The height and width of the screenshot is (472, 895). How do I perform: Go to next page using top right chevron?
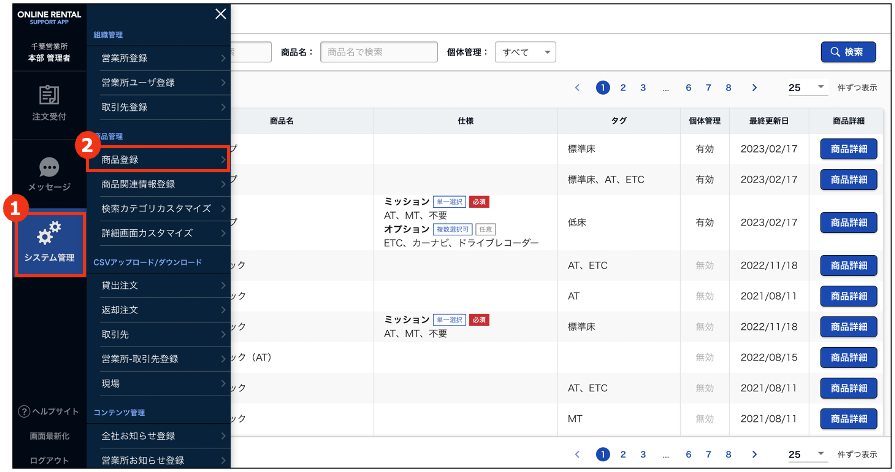[754, 88]
